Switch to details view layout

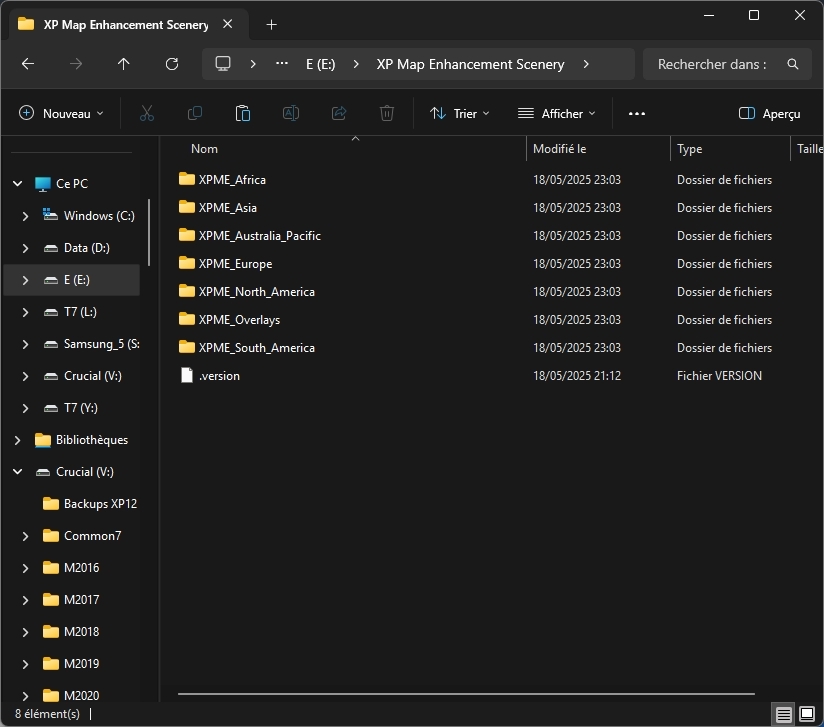[784, 714]
